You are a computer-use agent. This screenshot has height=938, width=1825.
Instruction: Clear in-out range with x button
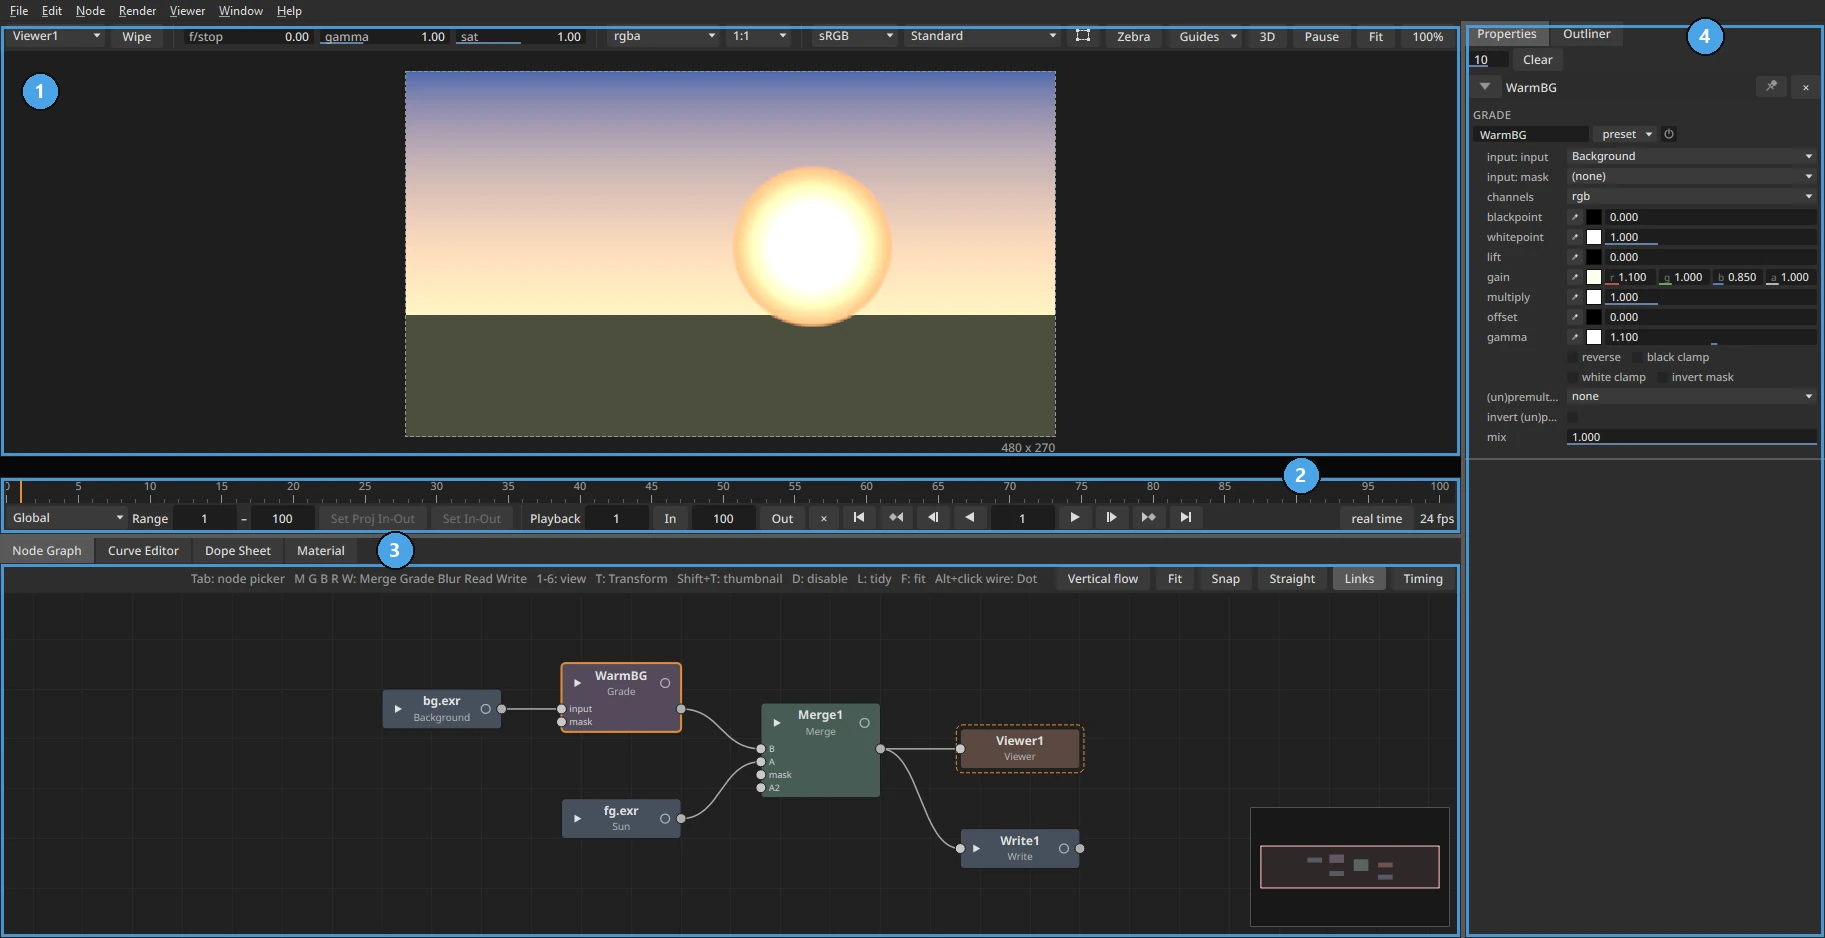[x=823, y=519]
